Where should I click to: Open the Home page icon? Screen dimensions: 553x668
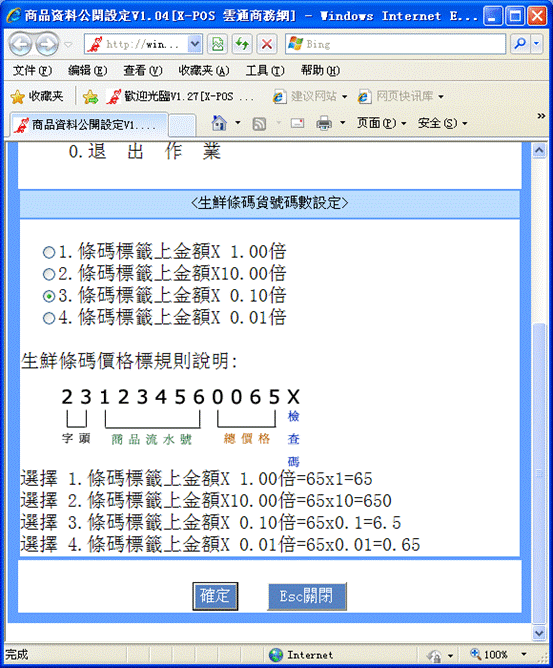coord(219,123)
